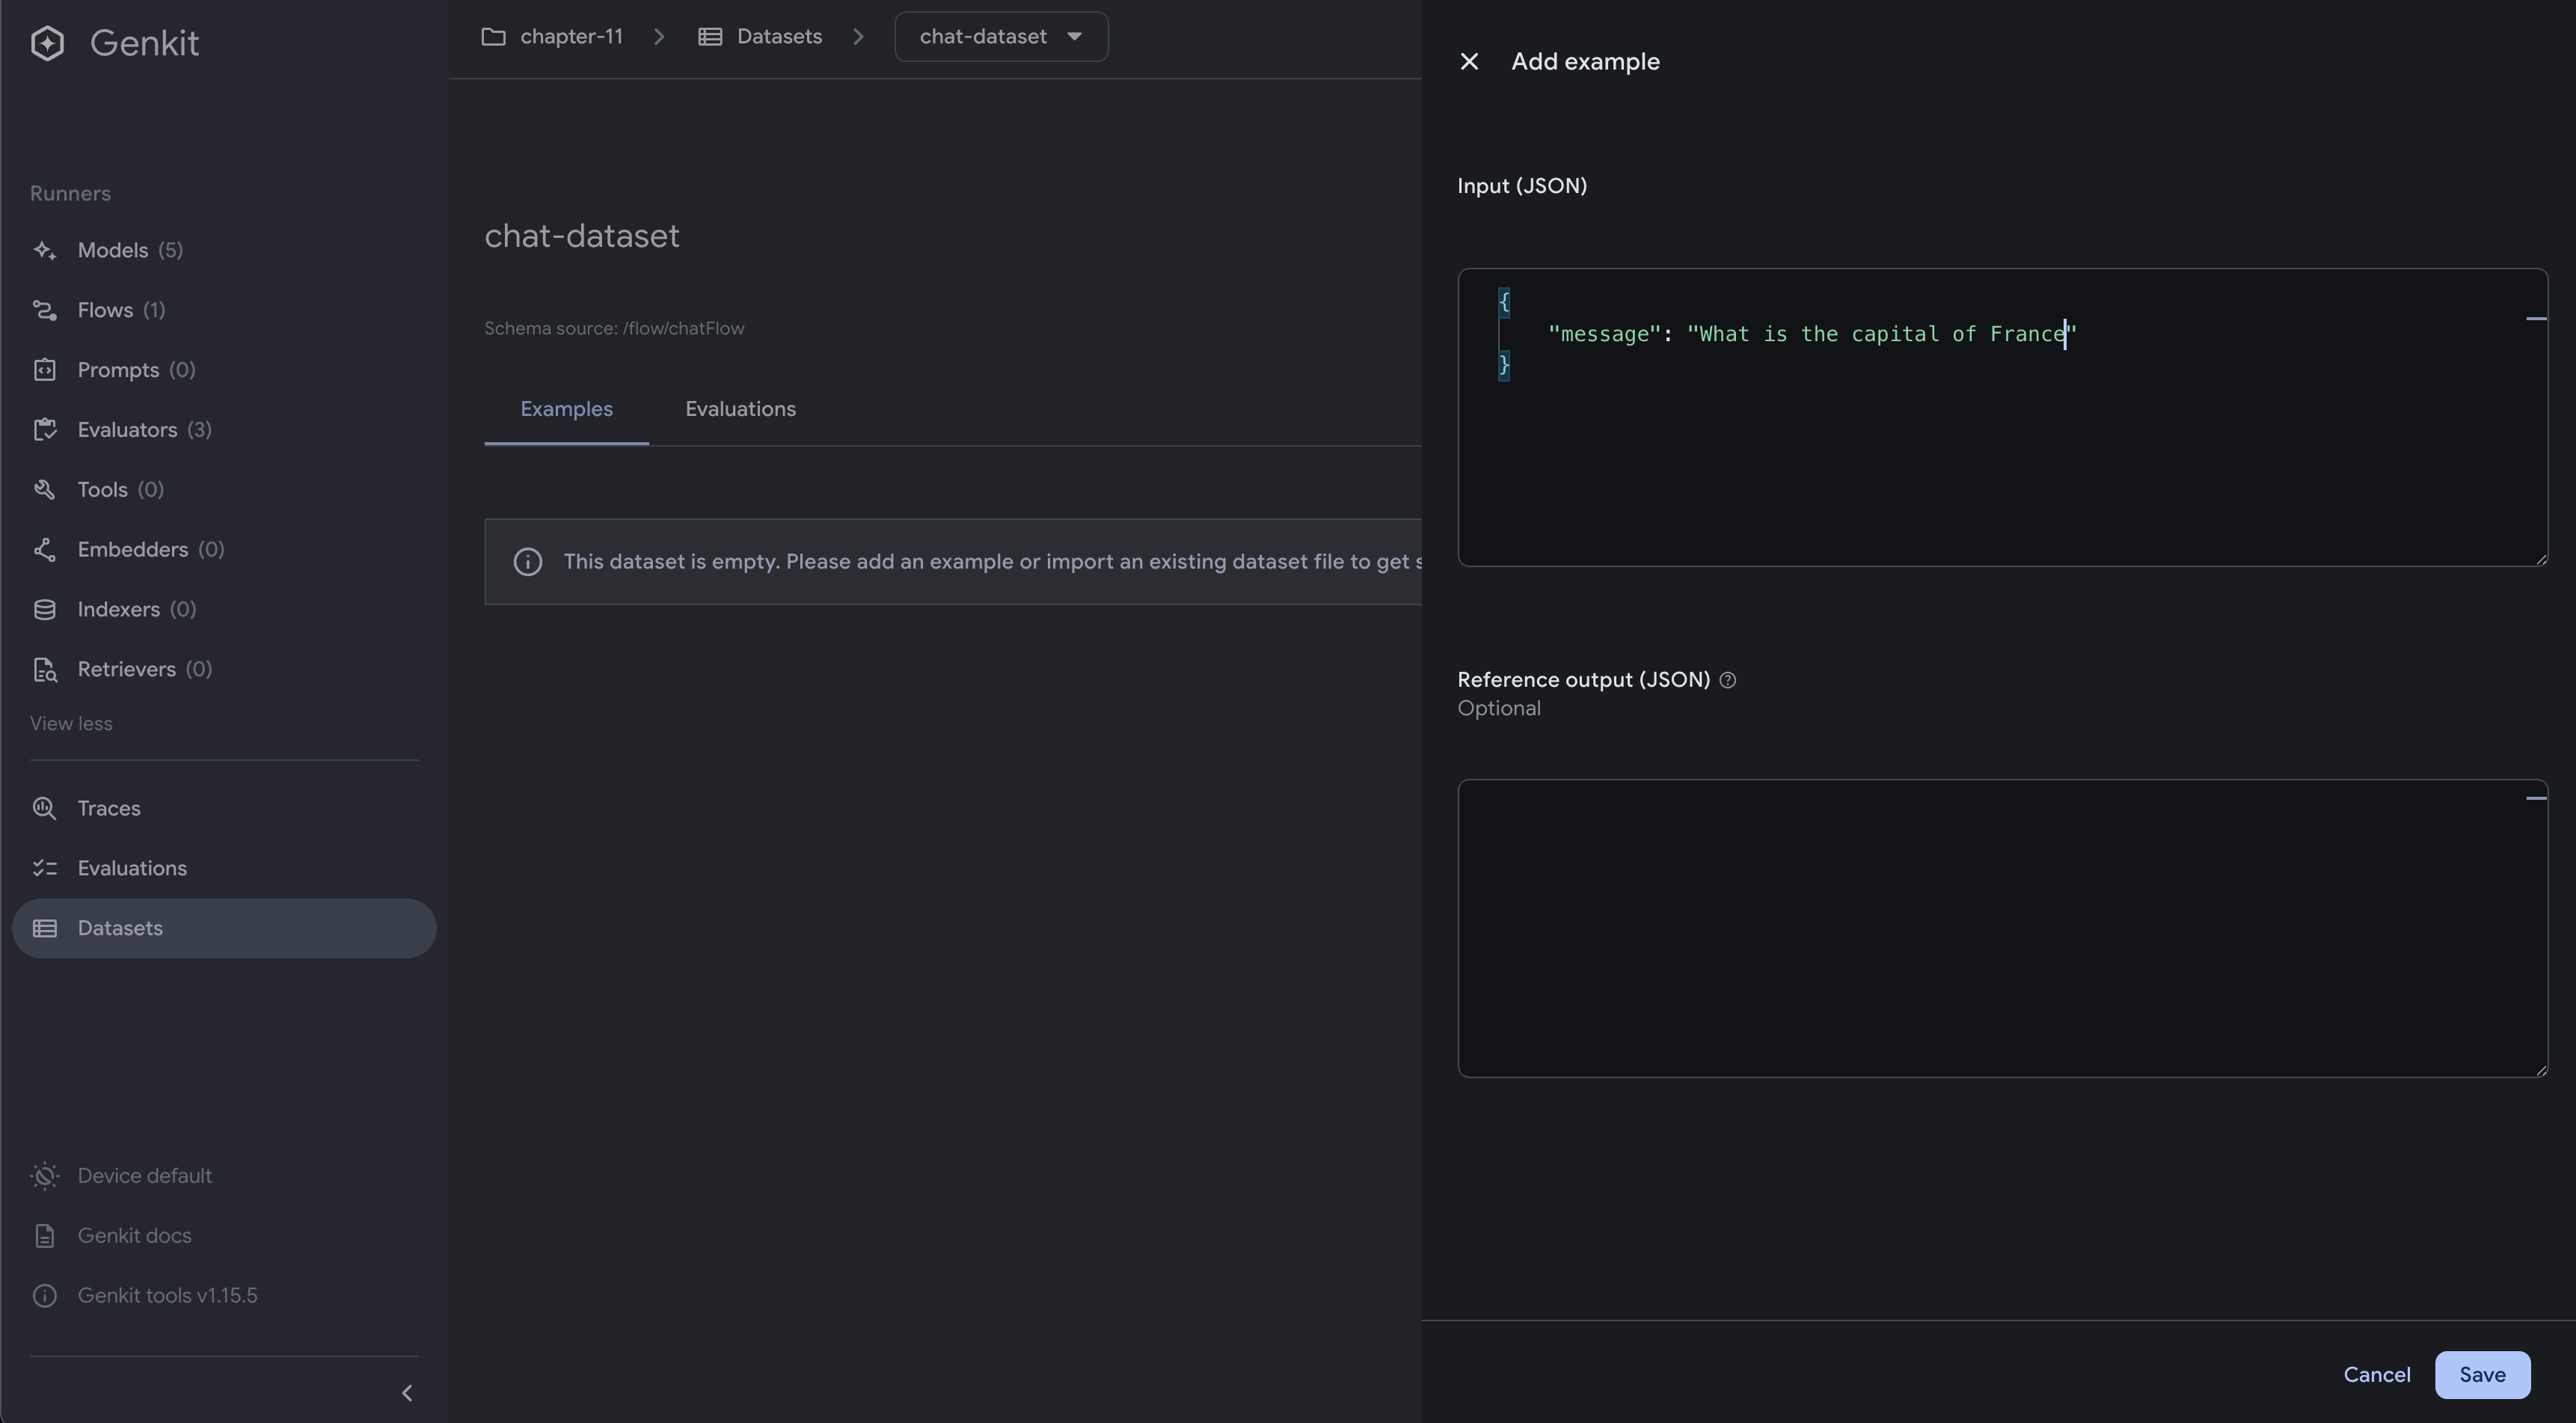Save the new example
Viewport: 2576px width, 1423px height.
pyautogui.click(x=2482, y=1375)
